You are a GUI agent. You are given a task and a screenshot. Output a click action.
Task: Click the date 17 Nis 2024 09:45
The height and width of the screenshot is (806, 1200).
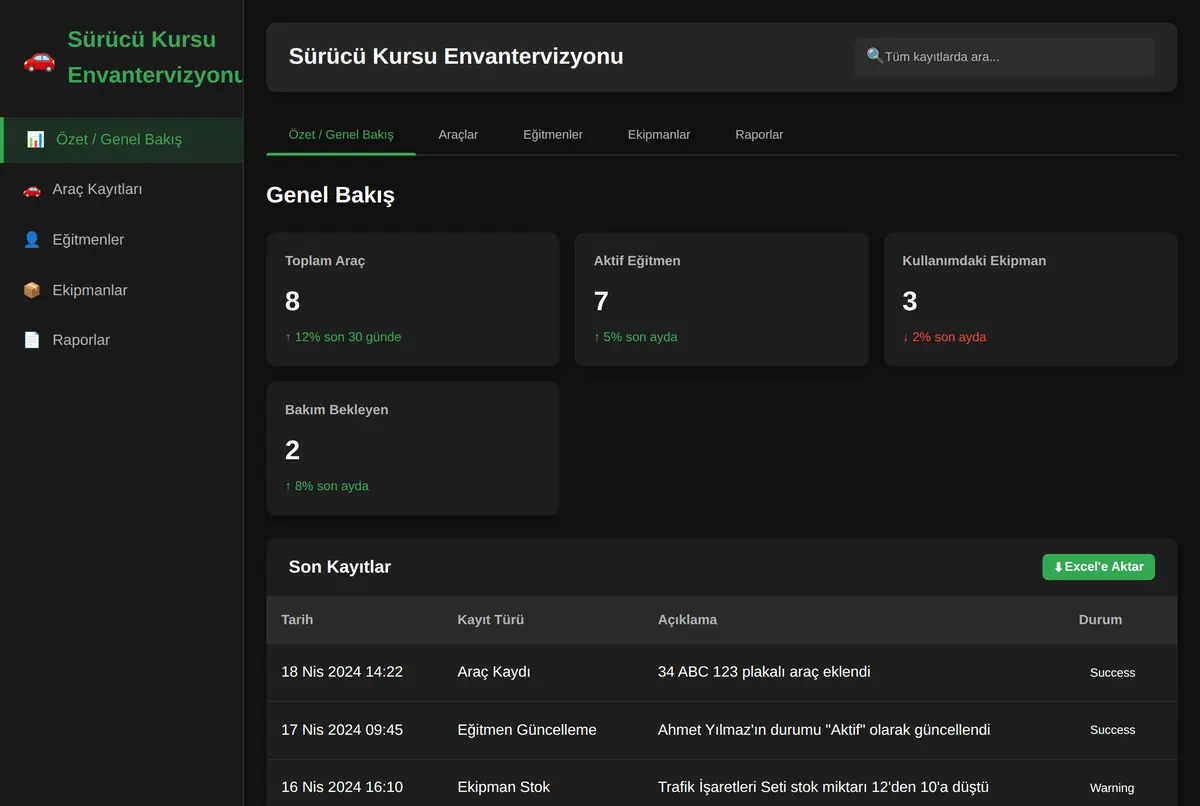pyautogui.click(x=342, y=730)
